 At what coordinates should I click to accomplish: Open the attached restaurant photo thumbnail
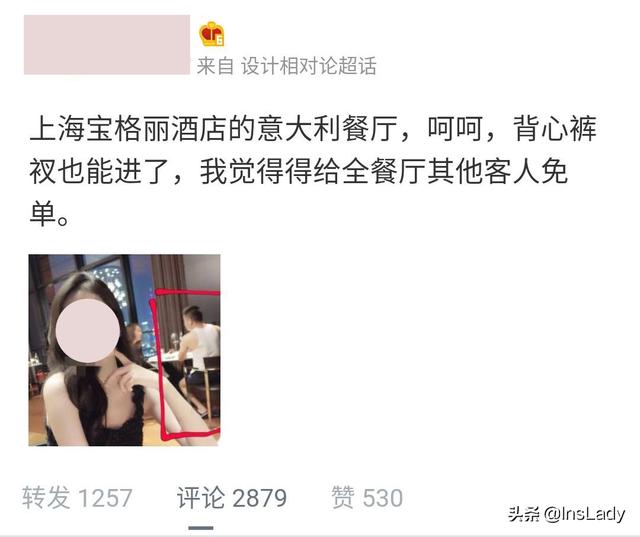point(124,350)
